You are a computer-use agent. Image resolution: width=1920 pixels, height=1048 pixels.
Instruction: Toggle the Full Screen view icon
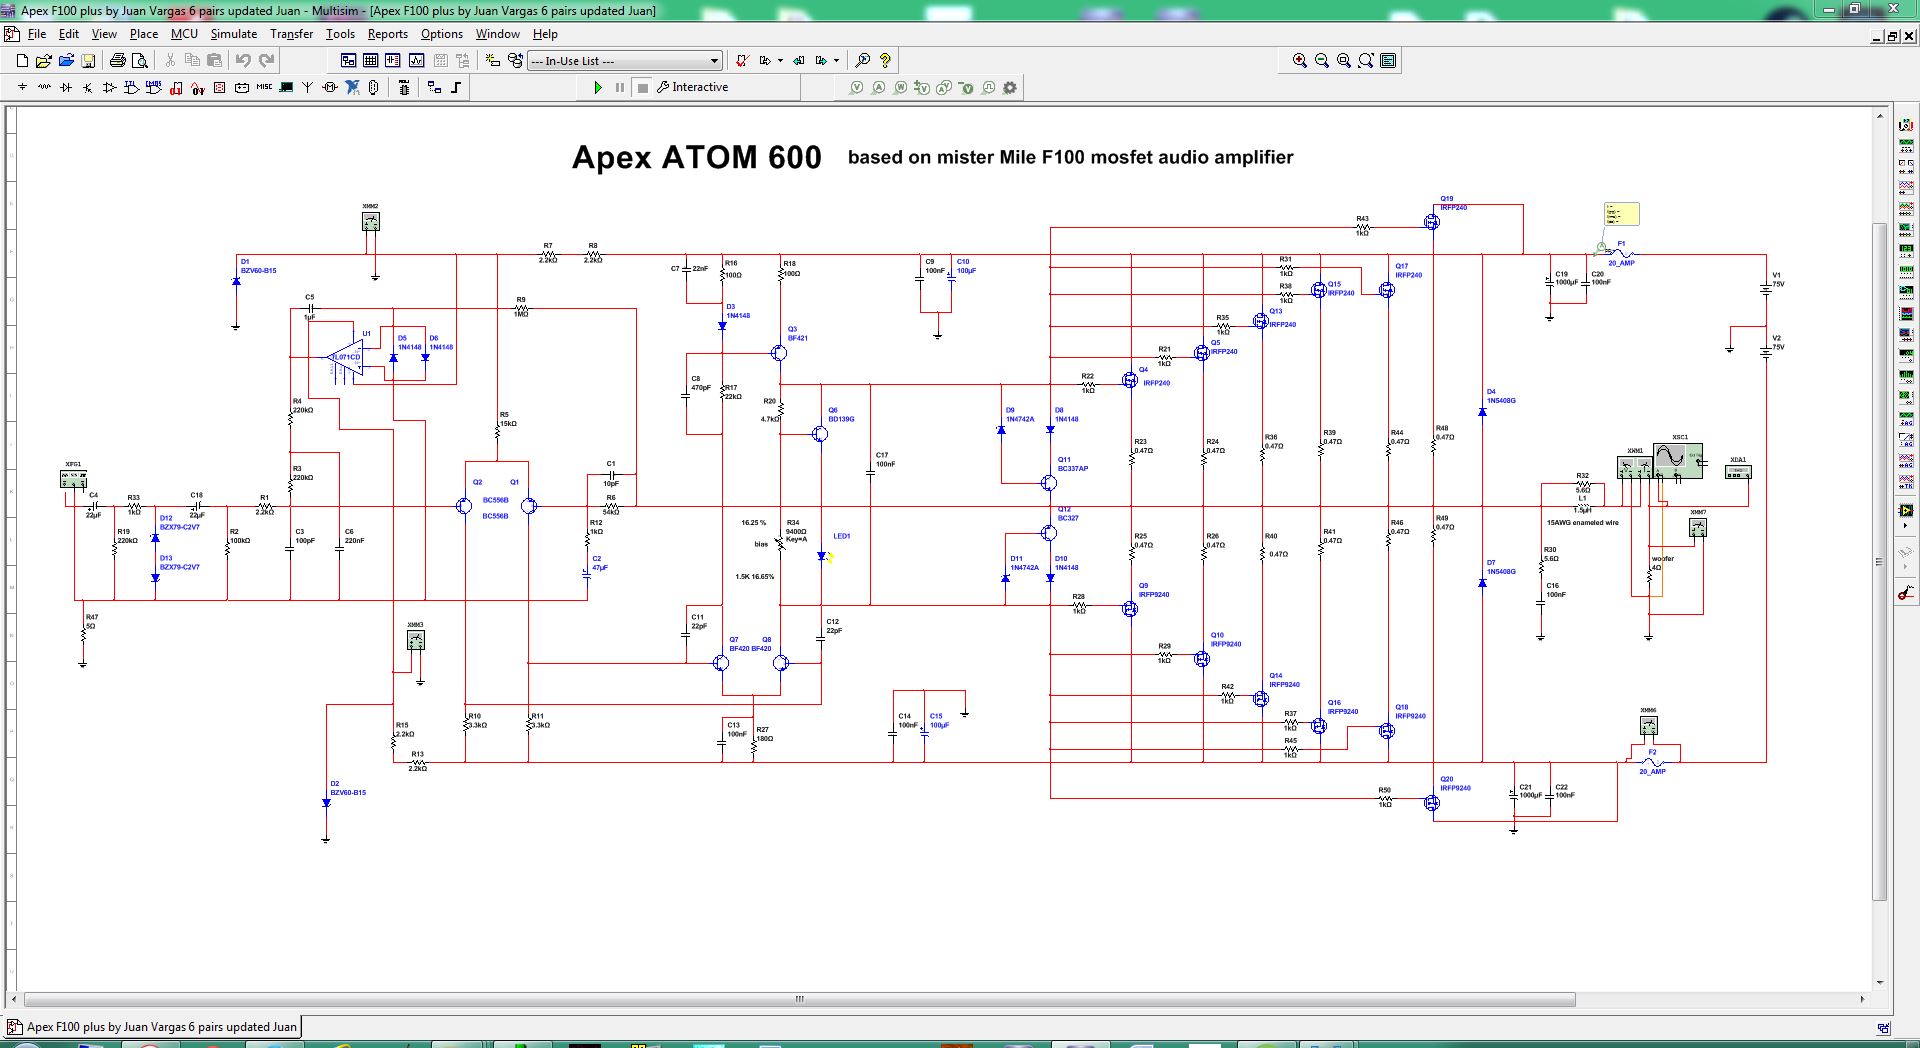[x=1388, y=60]
